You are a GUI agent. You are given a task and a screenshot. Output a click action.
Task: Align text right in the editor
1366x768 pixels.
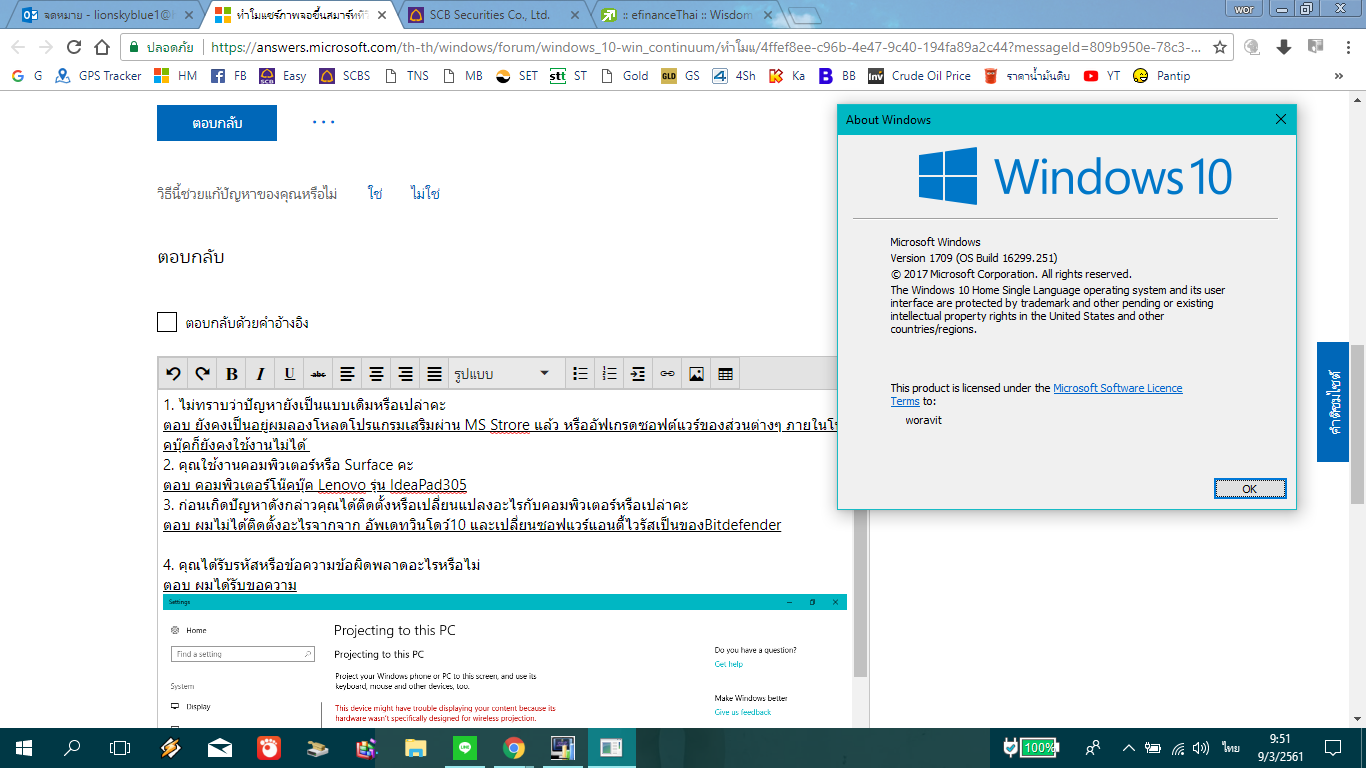pos(405,374)
